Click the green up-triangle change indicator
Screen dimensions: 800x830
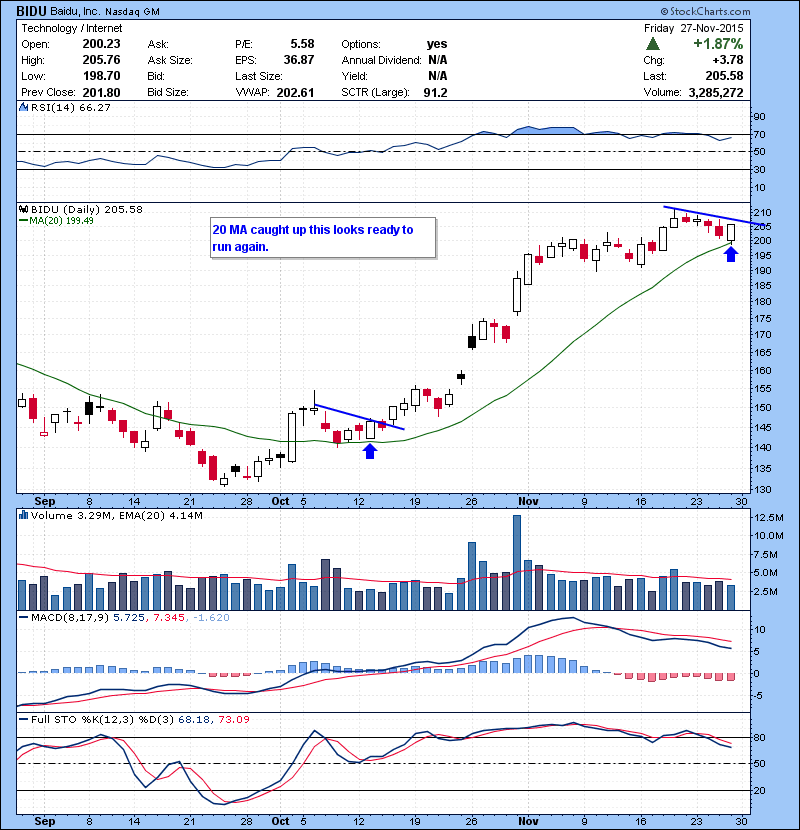click(653, 44)
